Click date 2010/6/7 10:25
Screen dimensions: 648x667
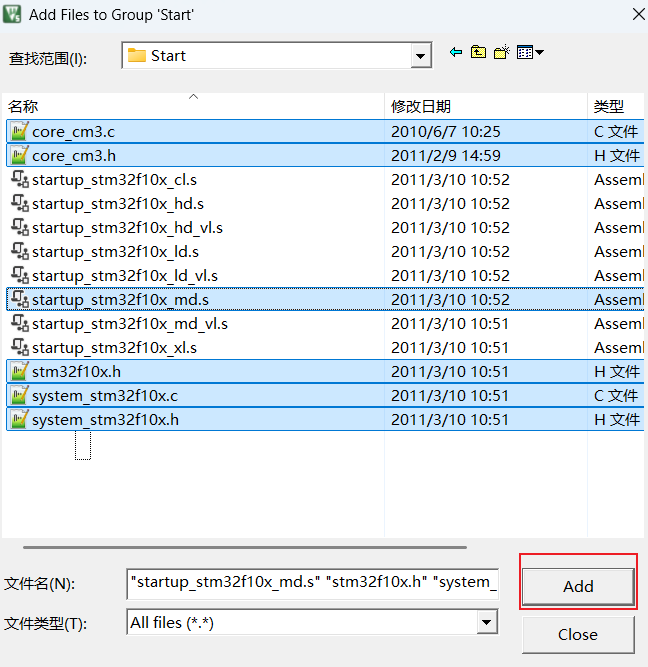click(x=446, y=131)
